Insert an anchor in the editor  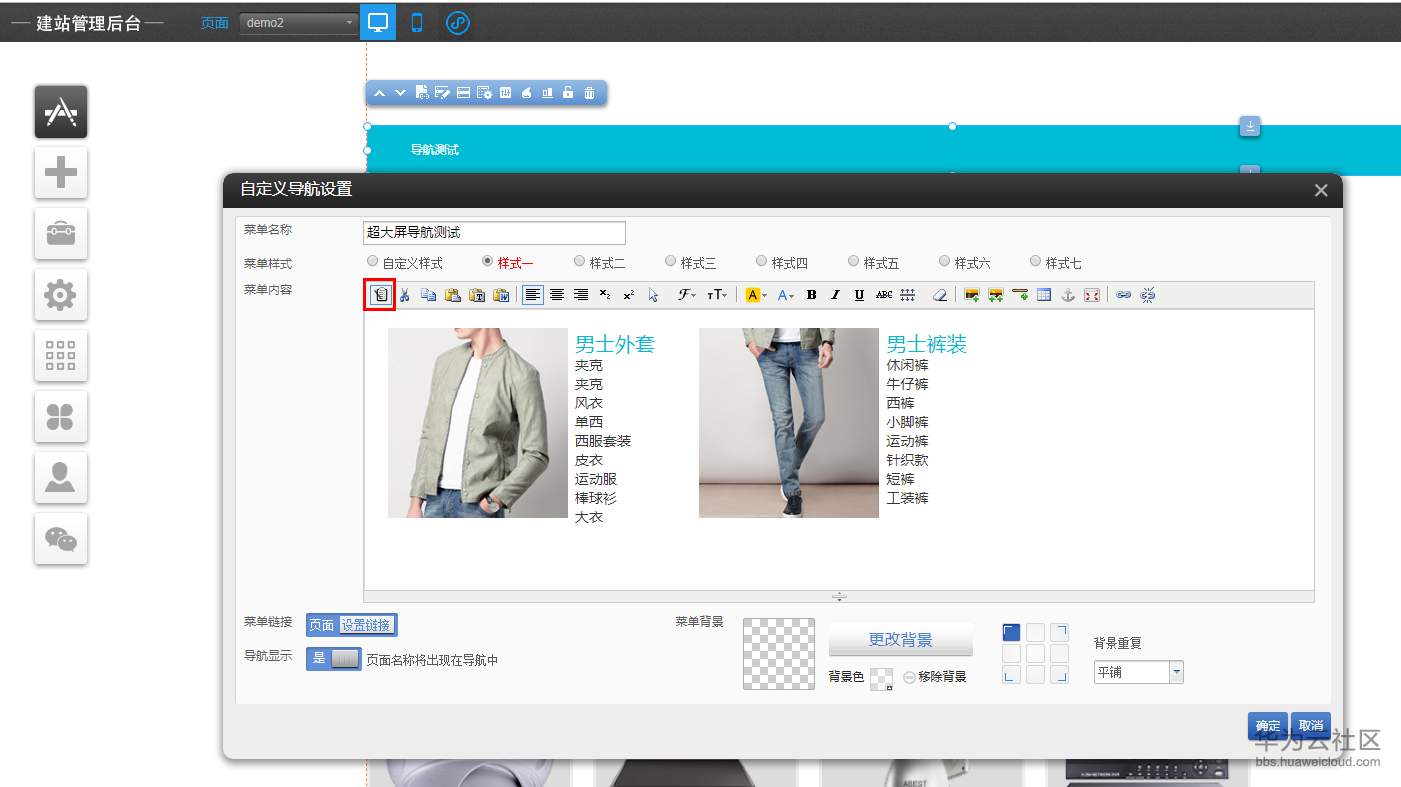click(1068, 295)
